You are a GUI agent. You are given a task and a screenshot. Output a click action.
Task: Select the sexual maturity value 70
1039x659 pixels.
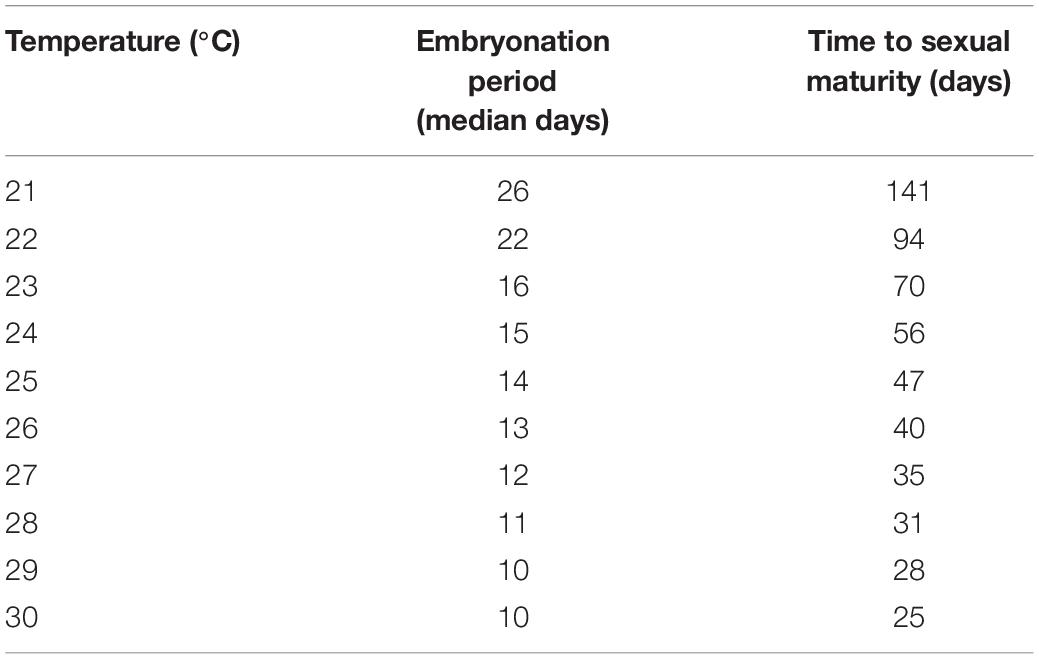click(x=909, y=287)
